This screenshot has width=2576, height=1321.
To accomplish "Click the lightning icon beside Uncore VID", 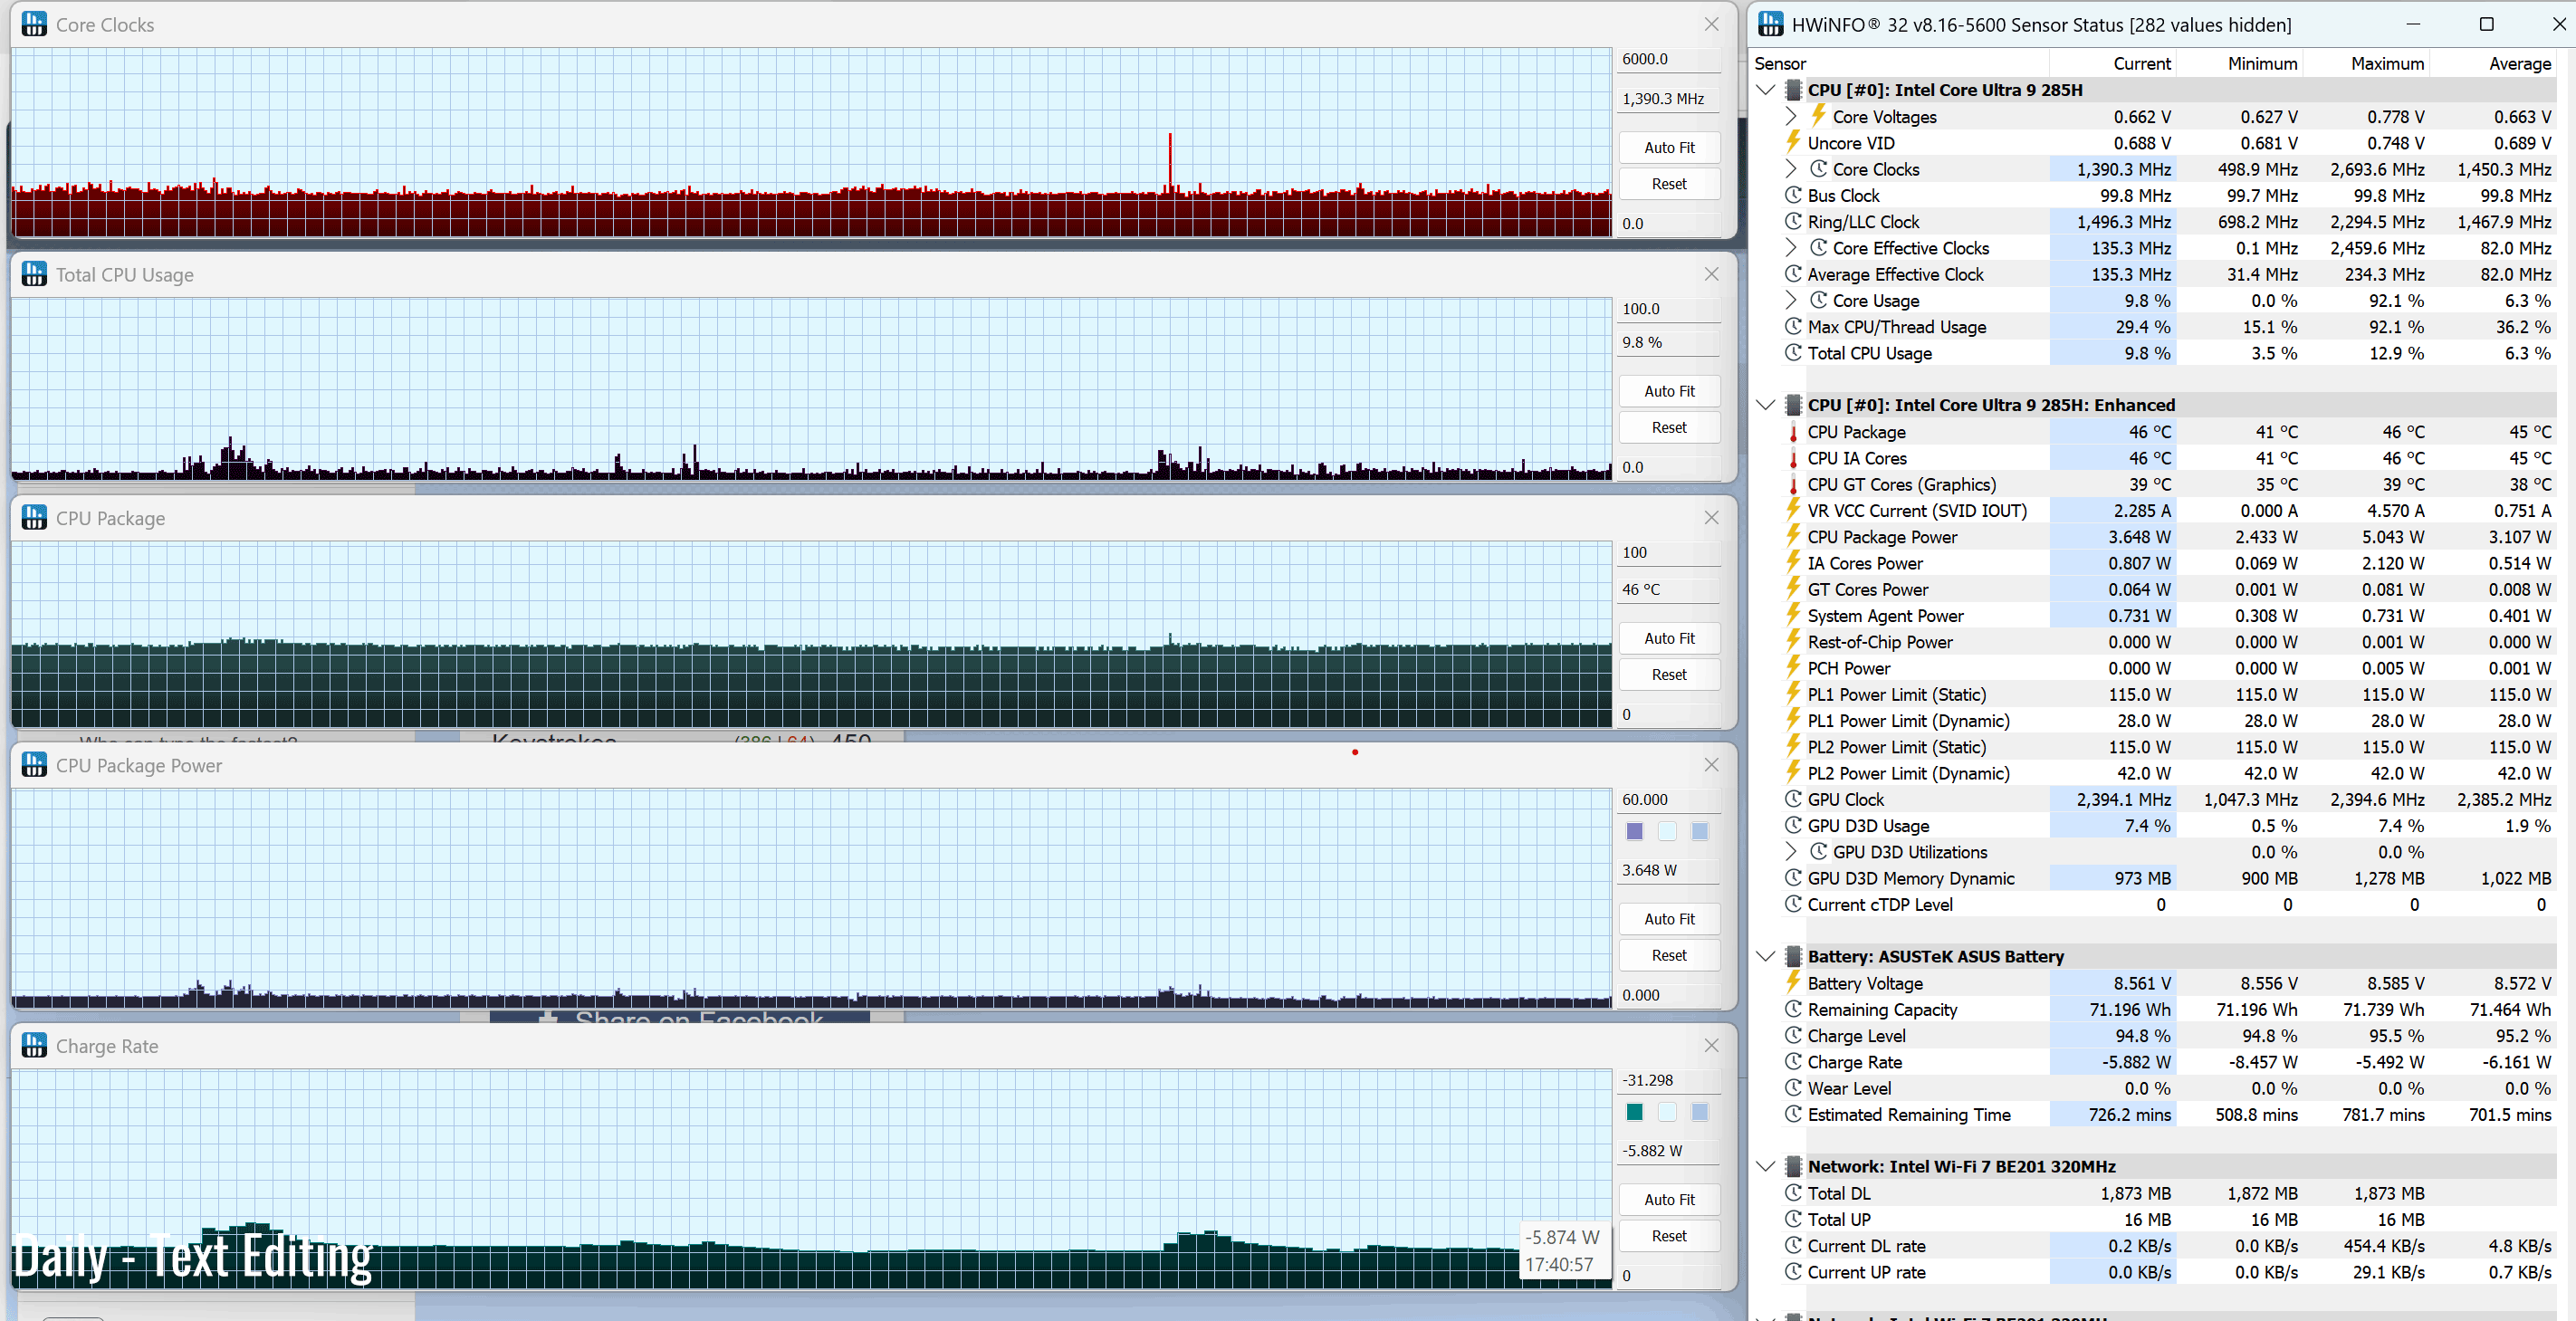I will [x=1794, y=142].
